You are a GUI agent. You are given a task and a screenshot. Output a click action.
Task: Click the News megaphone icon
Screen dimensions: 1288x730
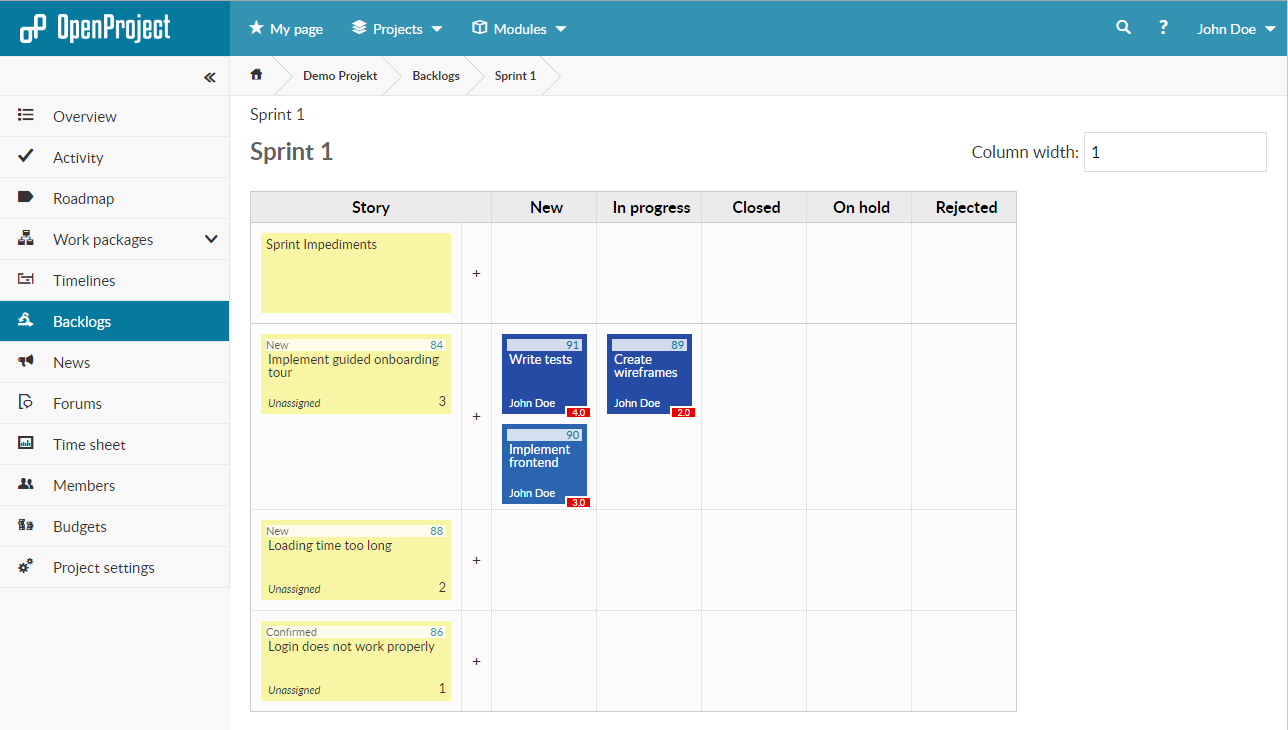click(26, 362)
